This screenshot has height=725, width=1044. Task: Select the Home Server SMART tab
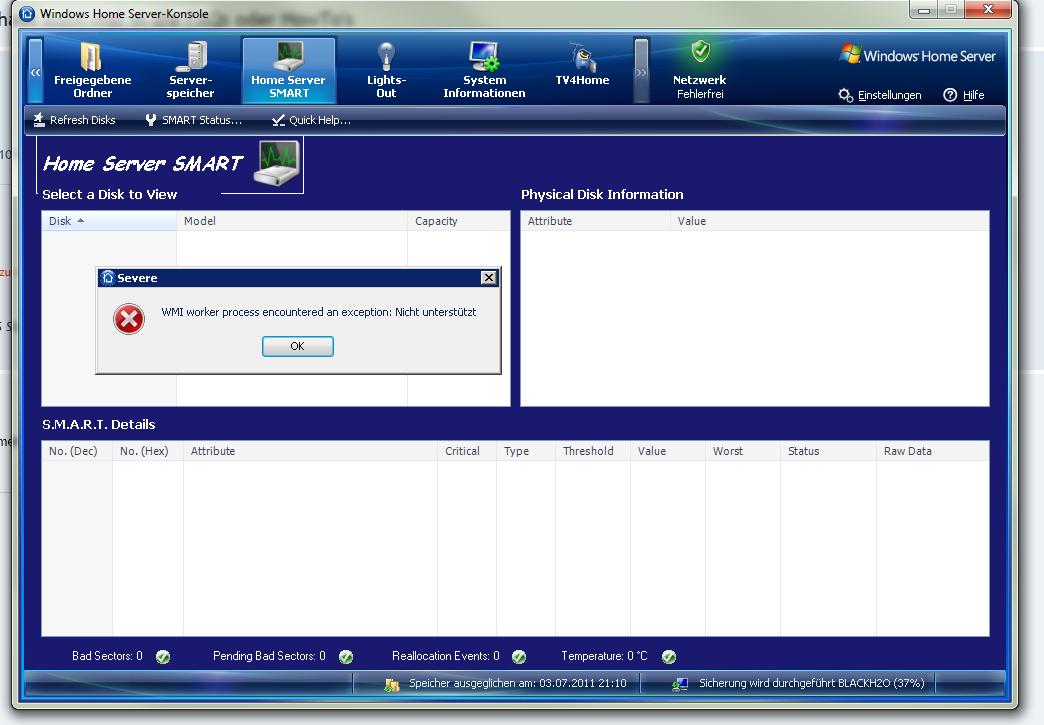click(288, 70)
